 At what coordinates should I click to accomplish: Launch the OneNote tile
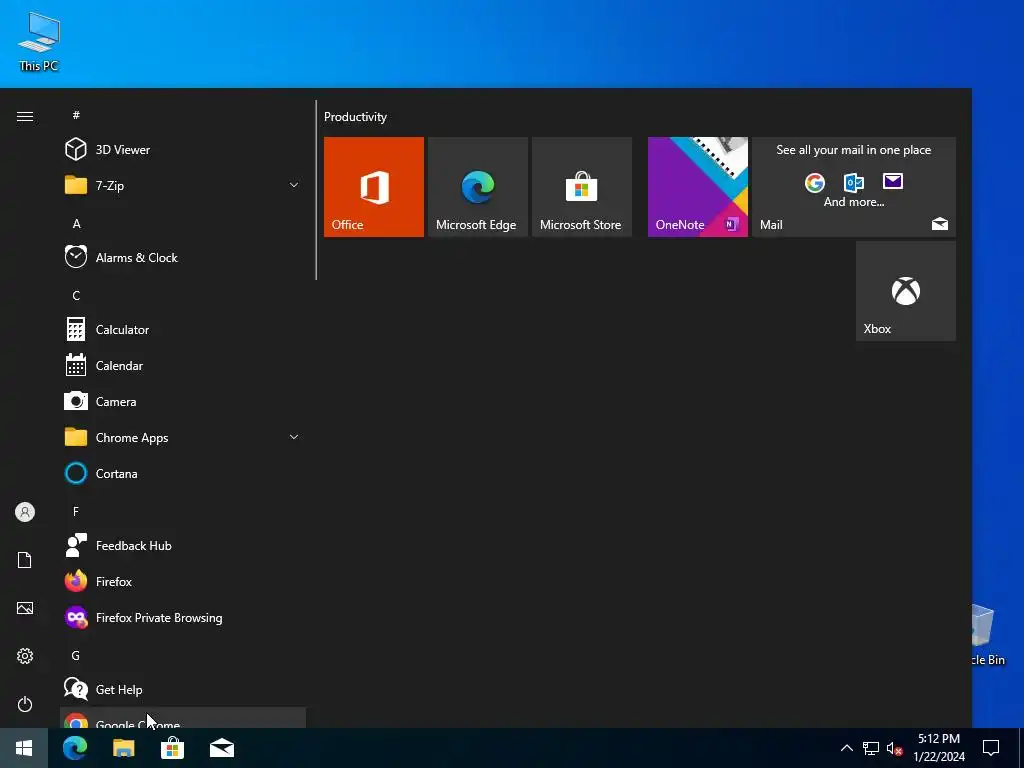(697, 187)
